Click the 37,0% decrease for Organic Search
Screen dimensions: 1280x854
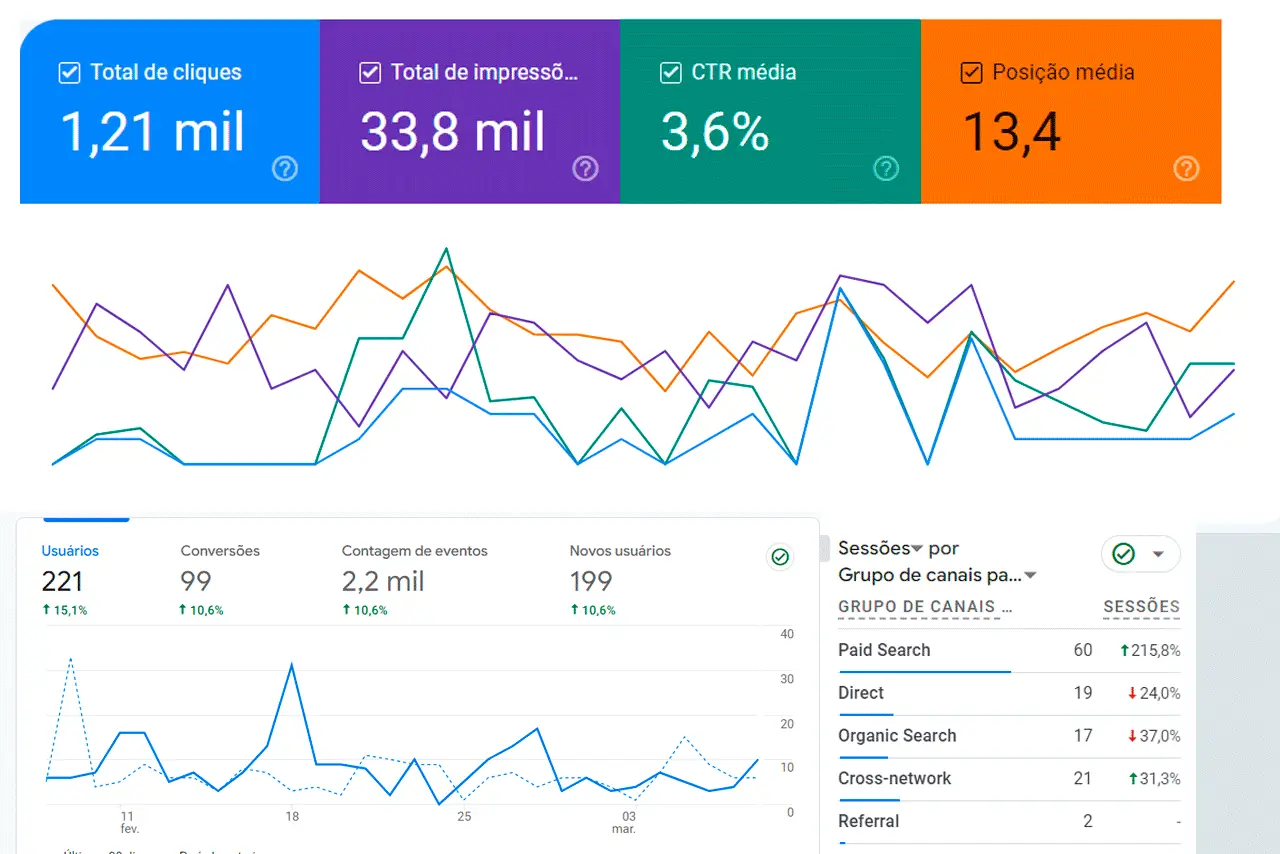click(x=1153, y=737)
